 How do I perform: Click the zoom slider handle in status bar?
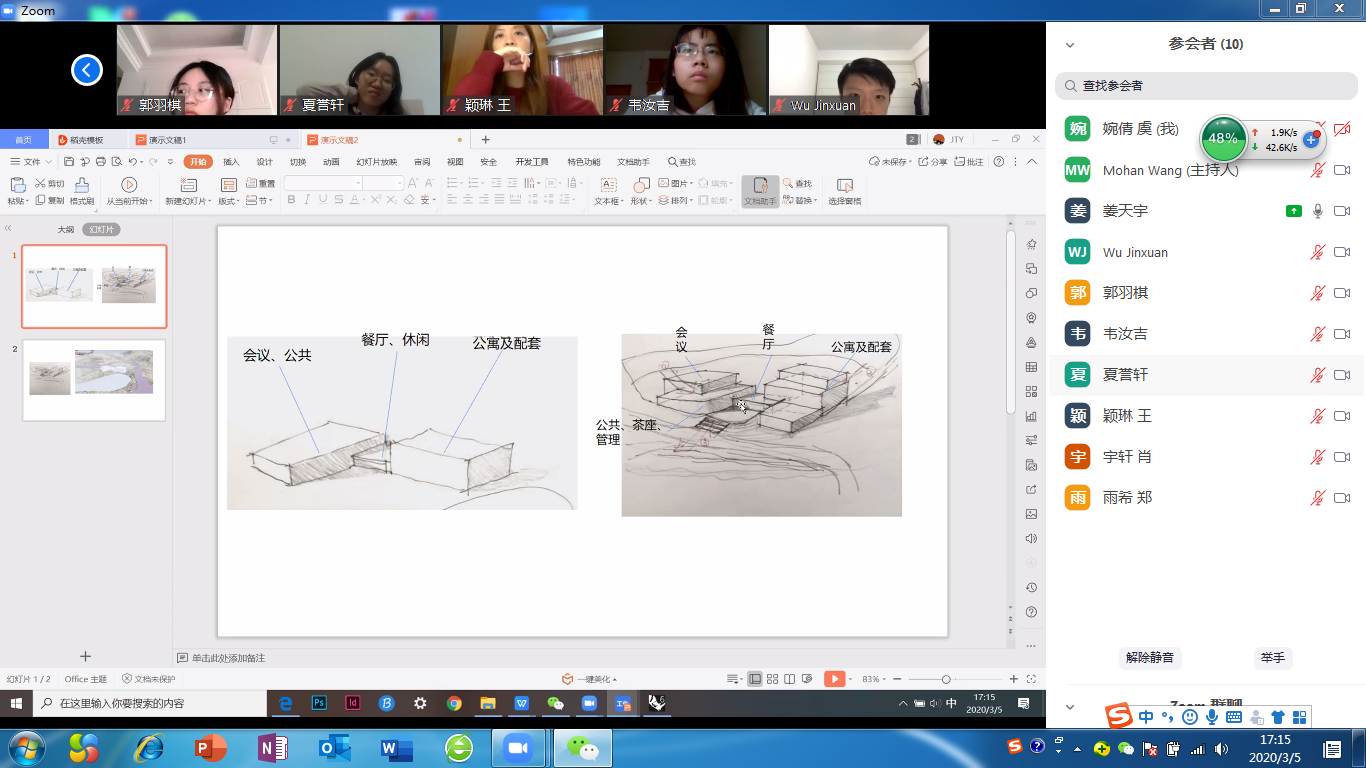click(x=946, y=679)
